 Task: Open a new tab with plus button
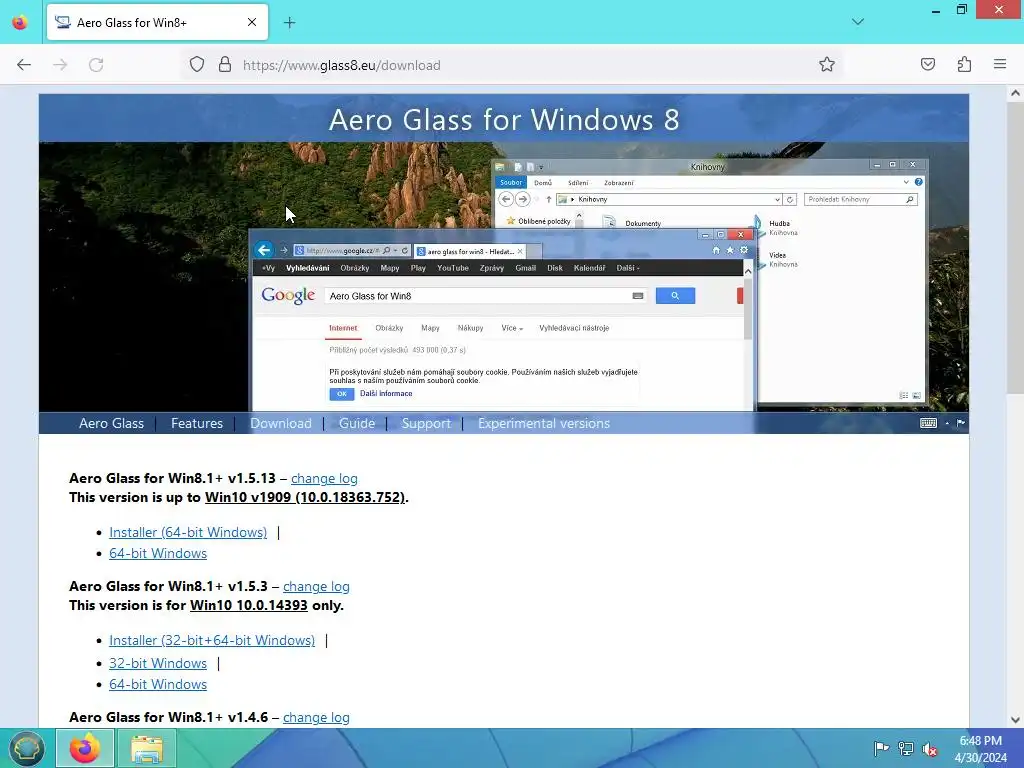coord(289,23)
